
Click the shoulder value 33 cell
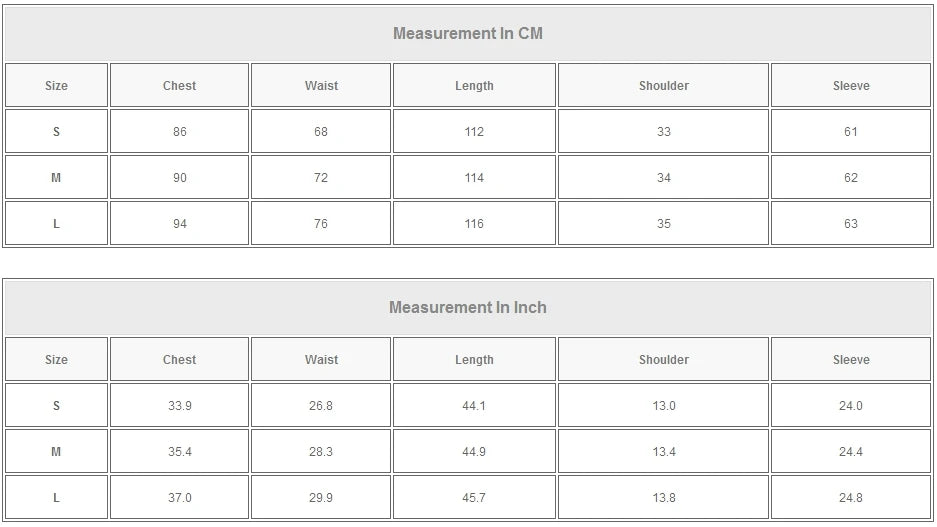click(x=664, y=132)
